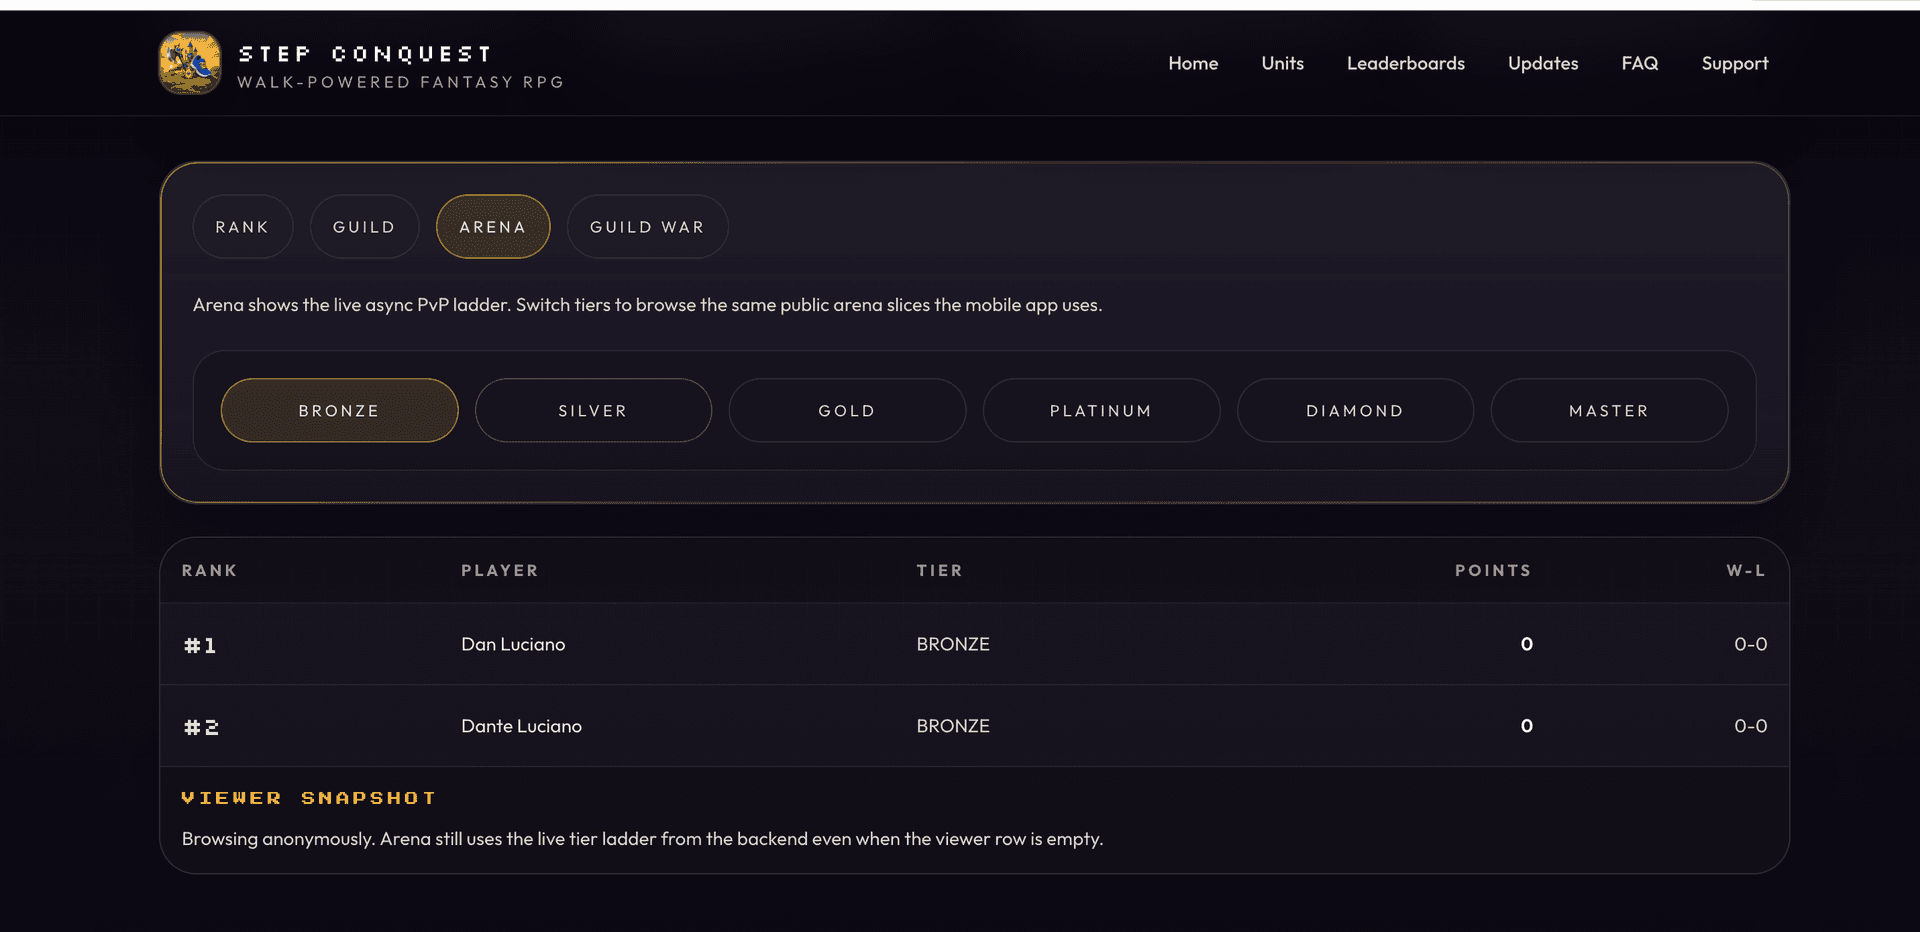Visit the Support page

click(x=1735, y=63)
